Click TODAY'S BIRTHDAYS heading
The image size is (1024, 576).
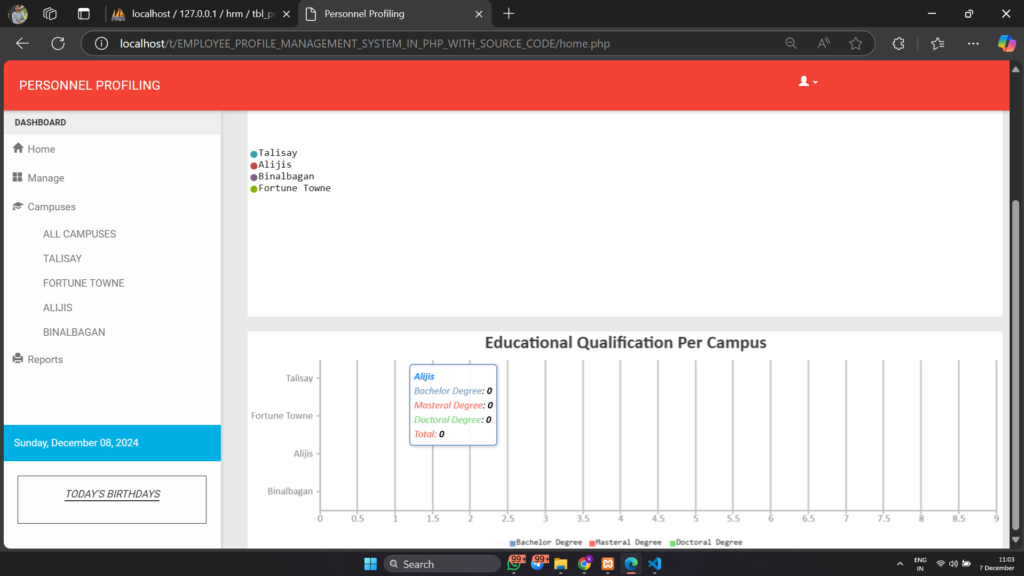pos(112,494)
